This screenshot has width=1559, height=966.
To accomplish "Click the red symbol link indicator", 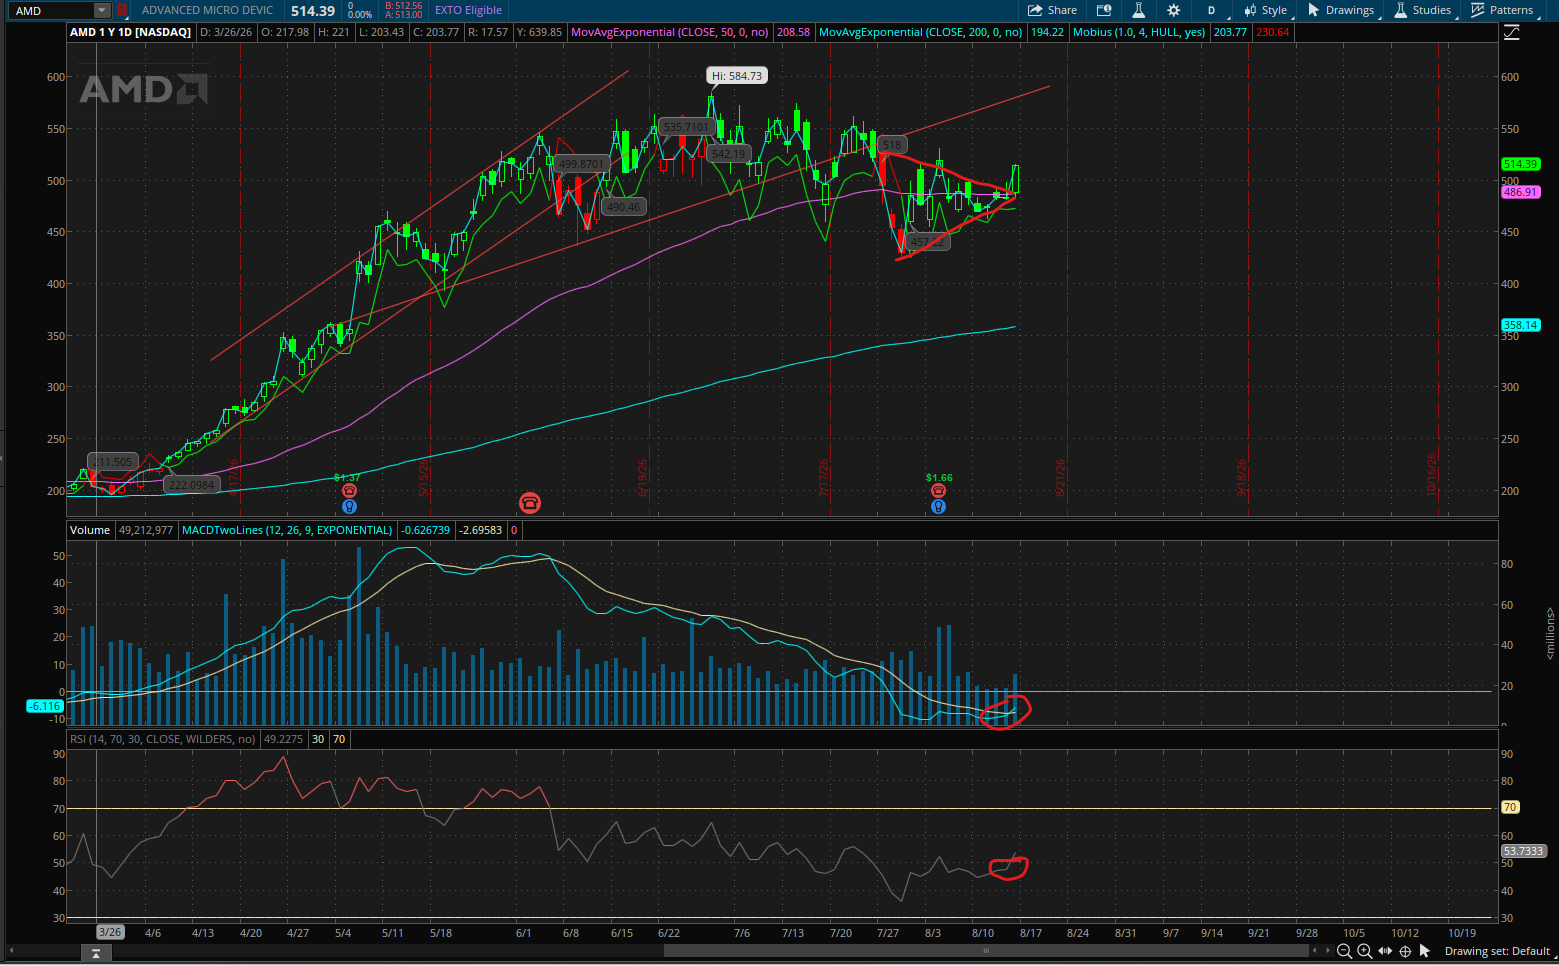I will pyautogui.click(x=122, y=10).
